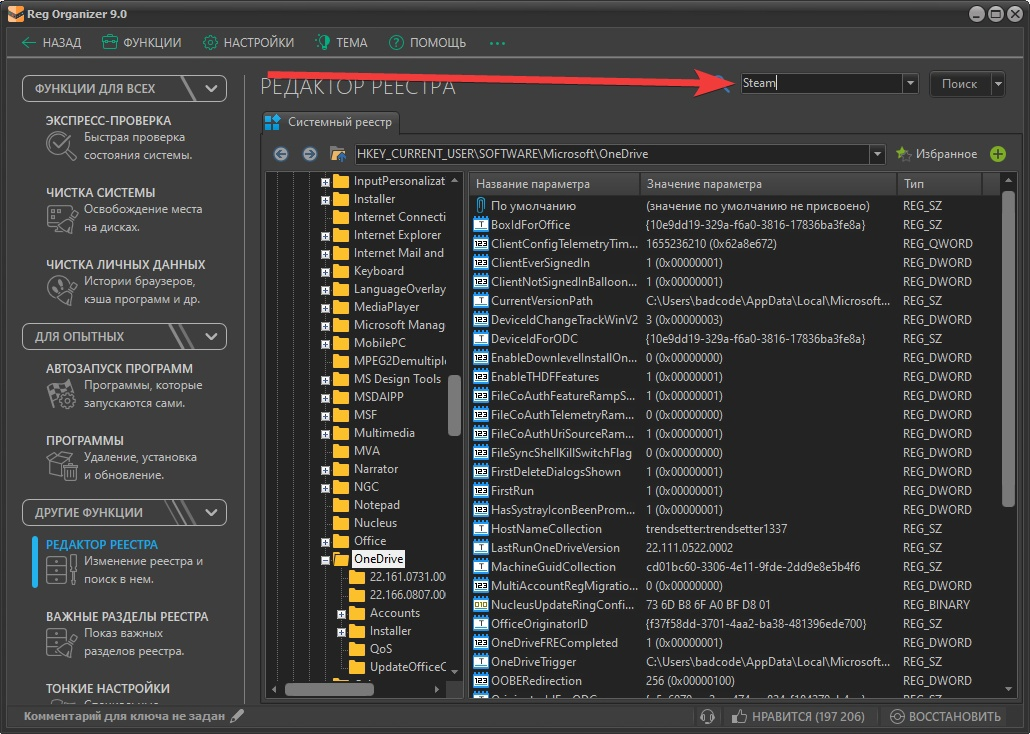The height and width of the screenshot is (734, 1030).
Task: Open Чистка личных данных privacy cleanup
Action: click(x=125, y=282)
